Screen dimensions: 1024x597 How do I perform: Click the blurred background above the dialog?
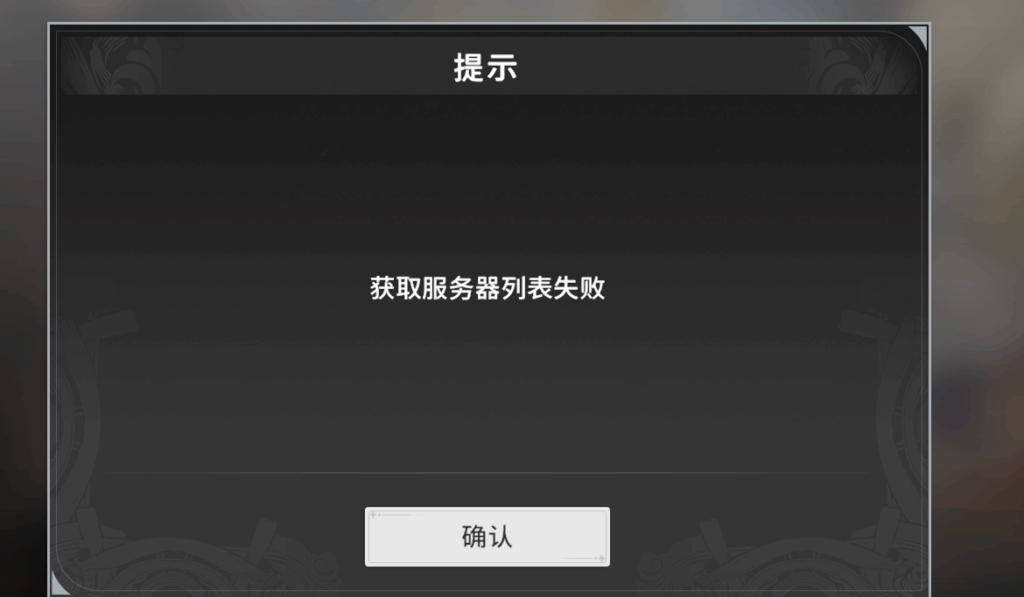tap(487, 10)
